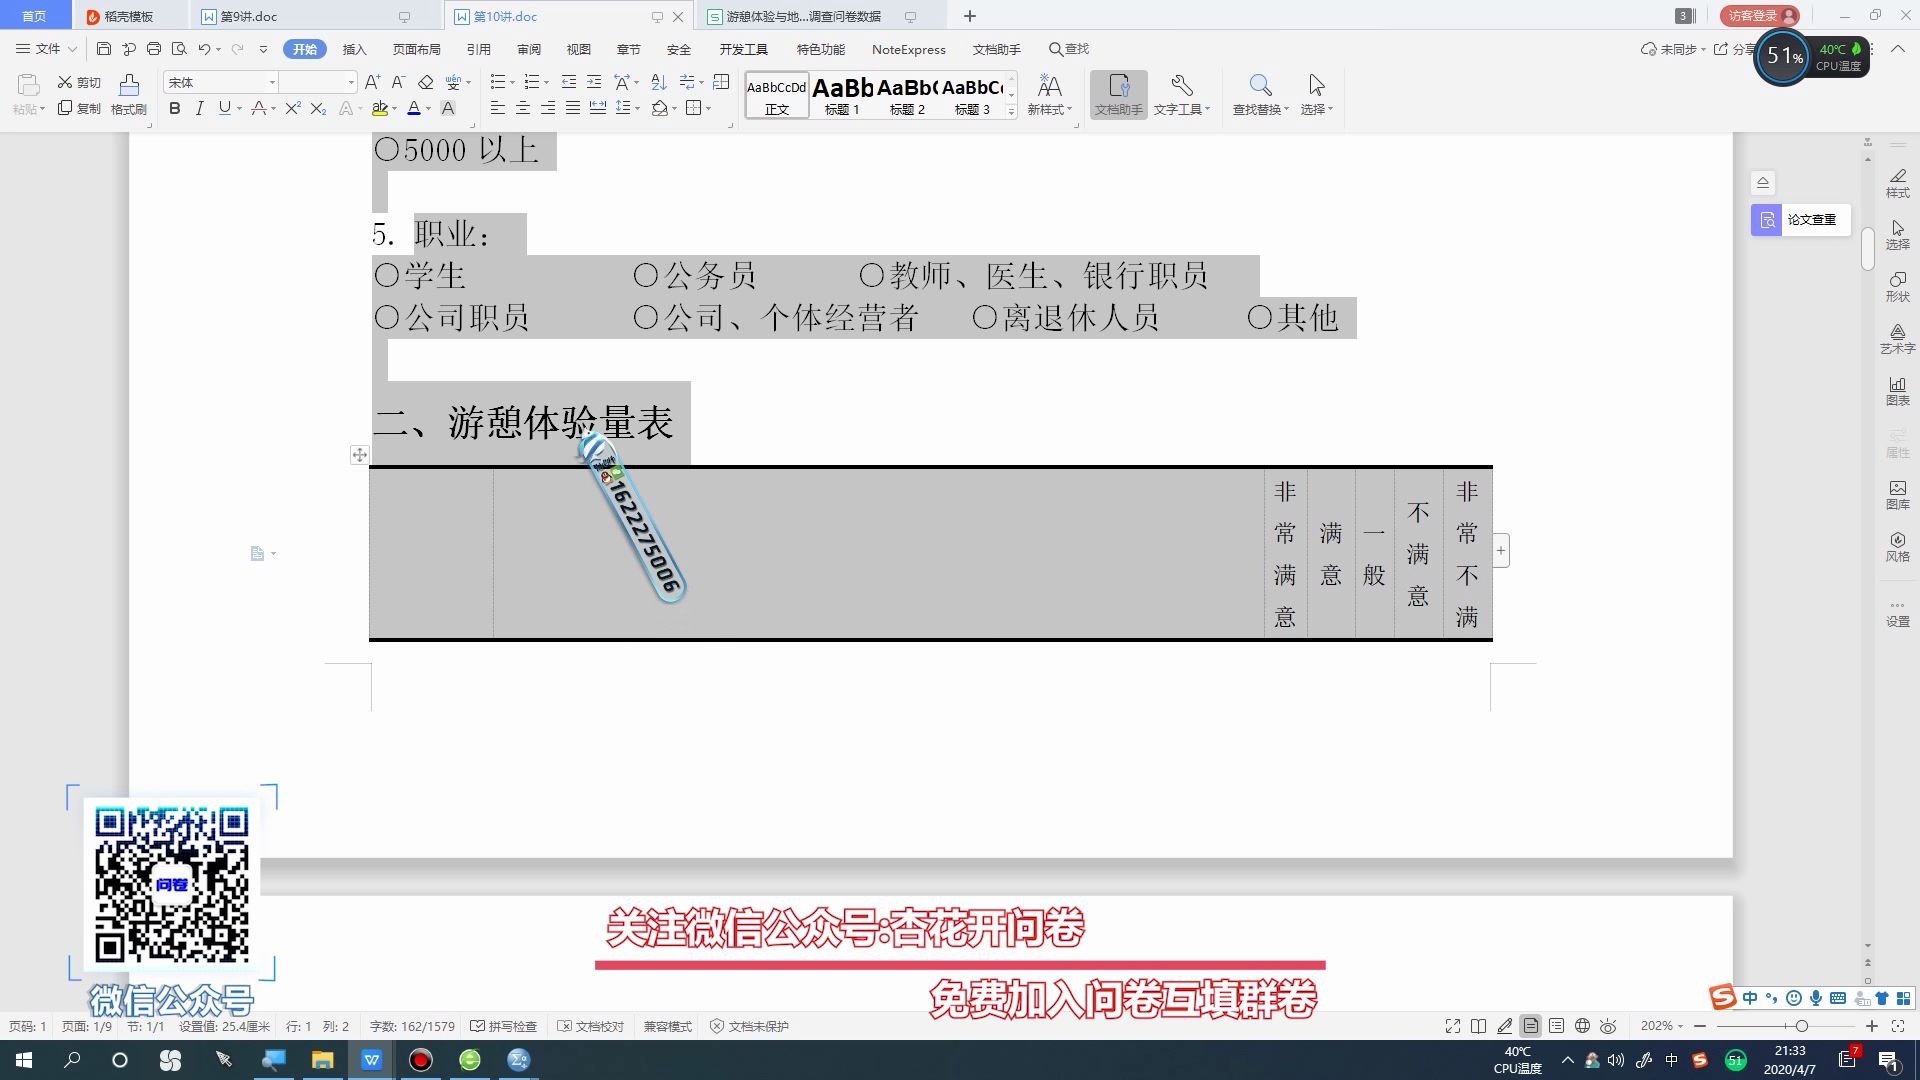Click the Print icon in quick access bar
The width and height of the screenshot is (1920, 1080).
click(x=153, y=49)
